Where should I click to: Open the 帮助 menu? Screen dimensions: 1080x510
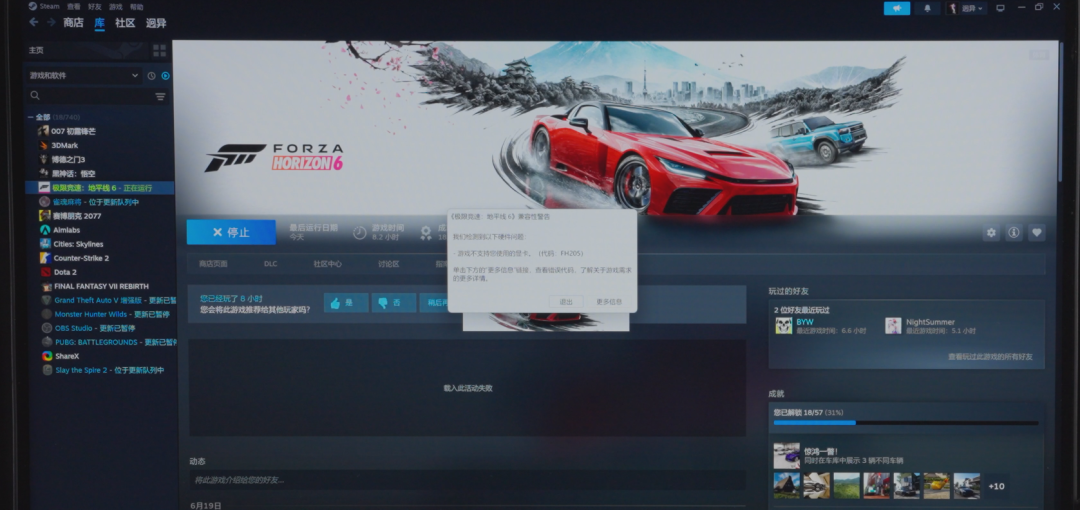click(x=136, y=7)
